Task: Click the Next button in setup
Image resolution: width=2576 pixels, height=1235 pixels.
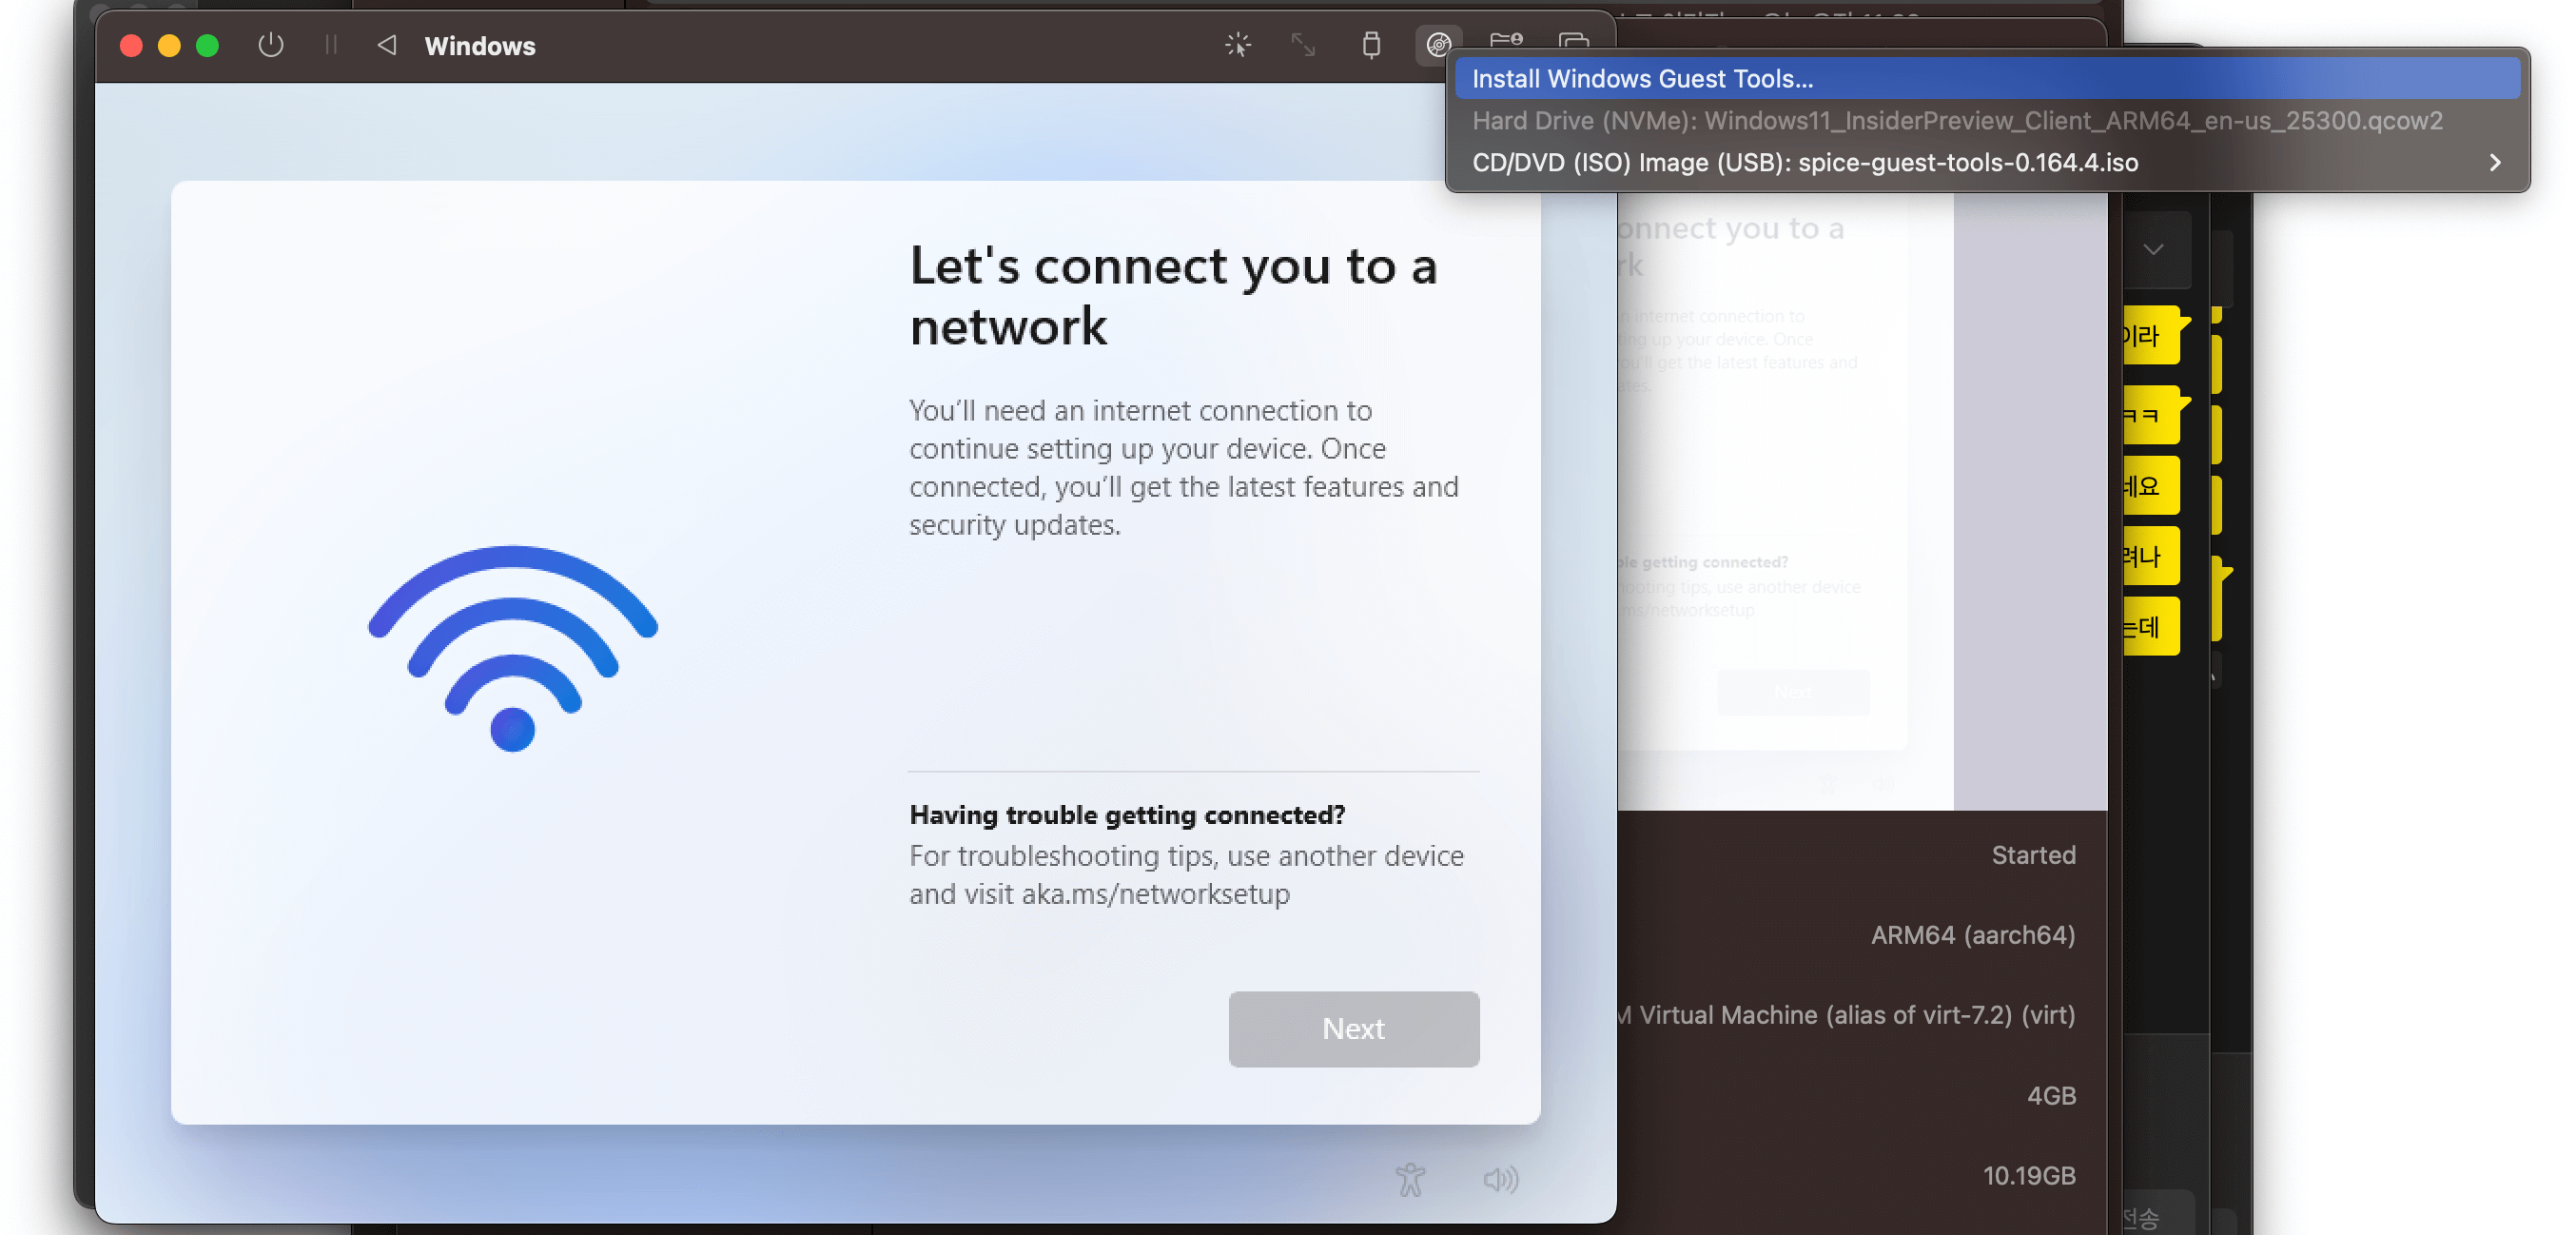Action: pos(1353,1028)
